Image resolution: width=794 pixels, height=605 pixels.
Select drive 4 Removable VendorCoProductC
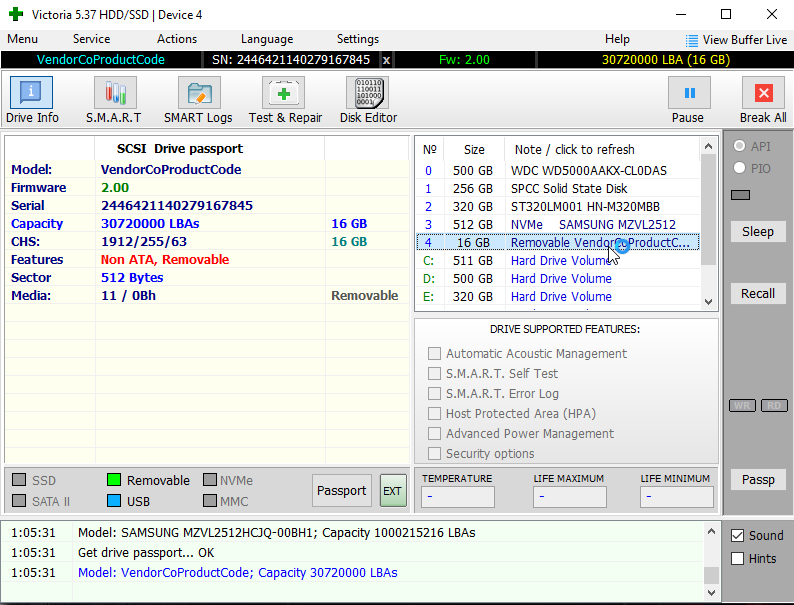[558, 243]
